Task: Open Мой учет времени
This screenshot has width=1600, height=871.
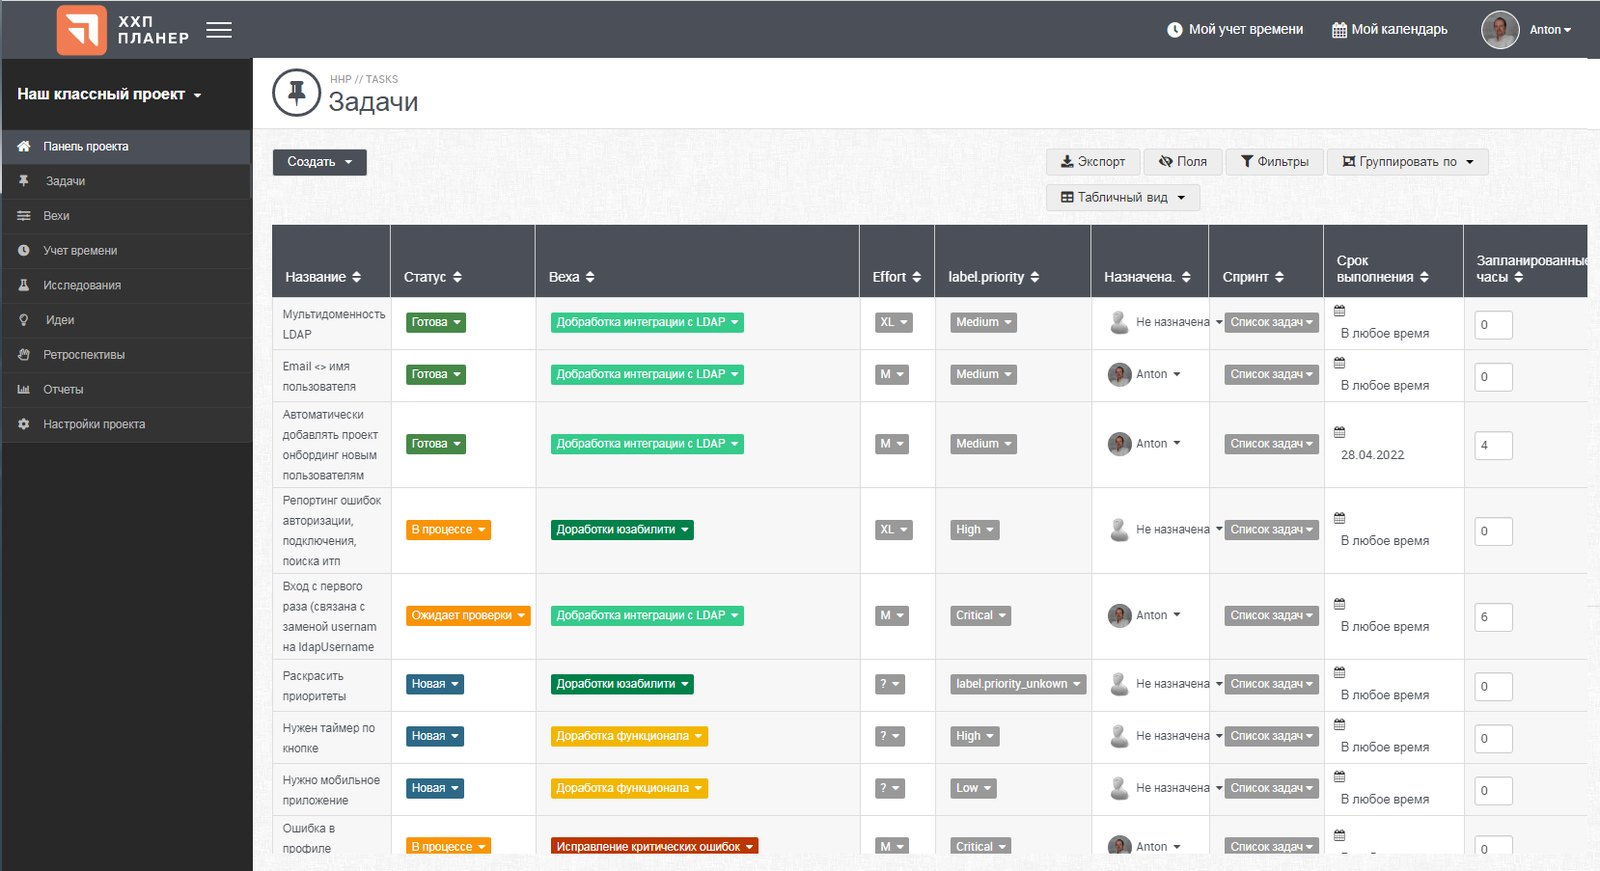Action: (1235, 30)
